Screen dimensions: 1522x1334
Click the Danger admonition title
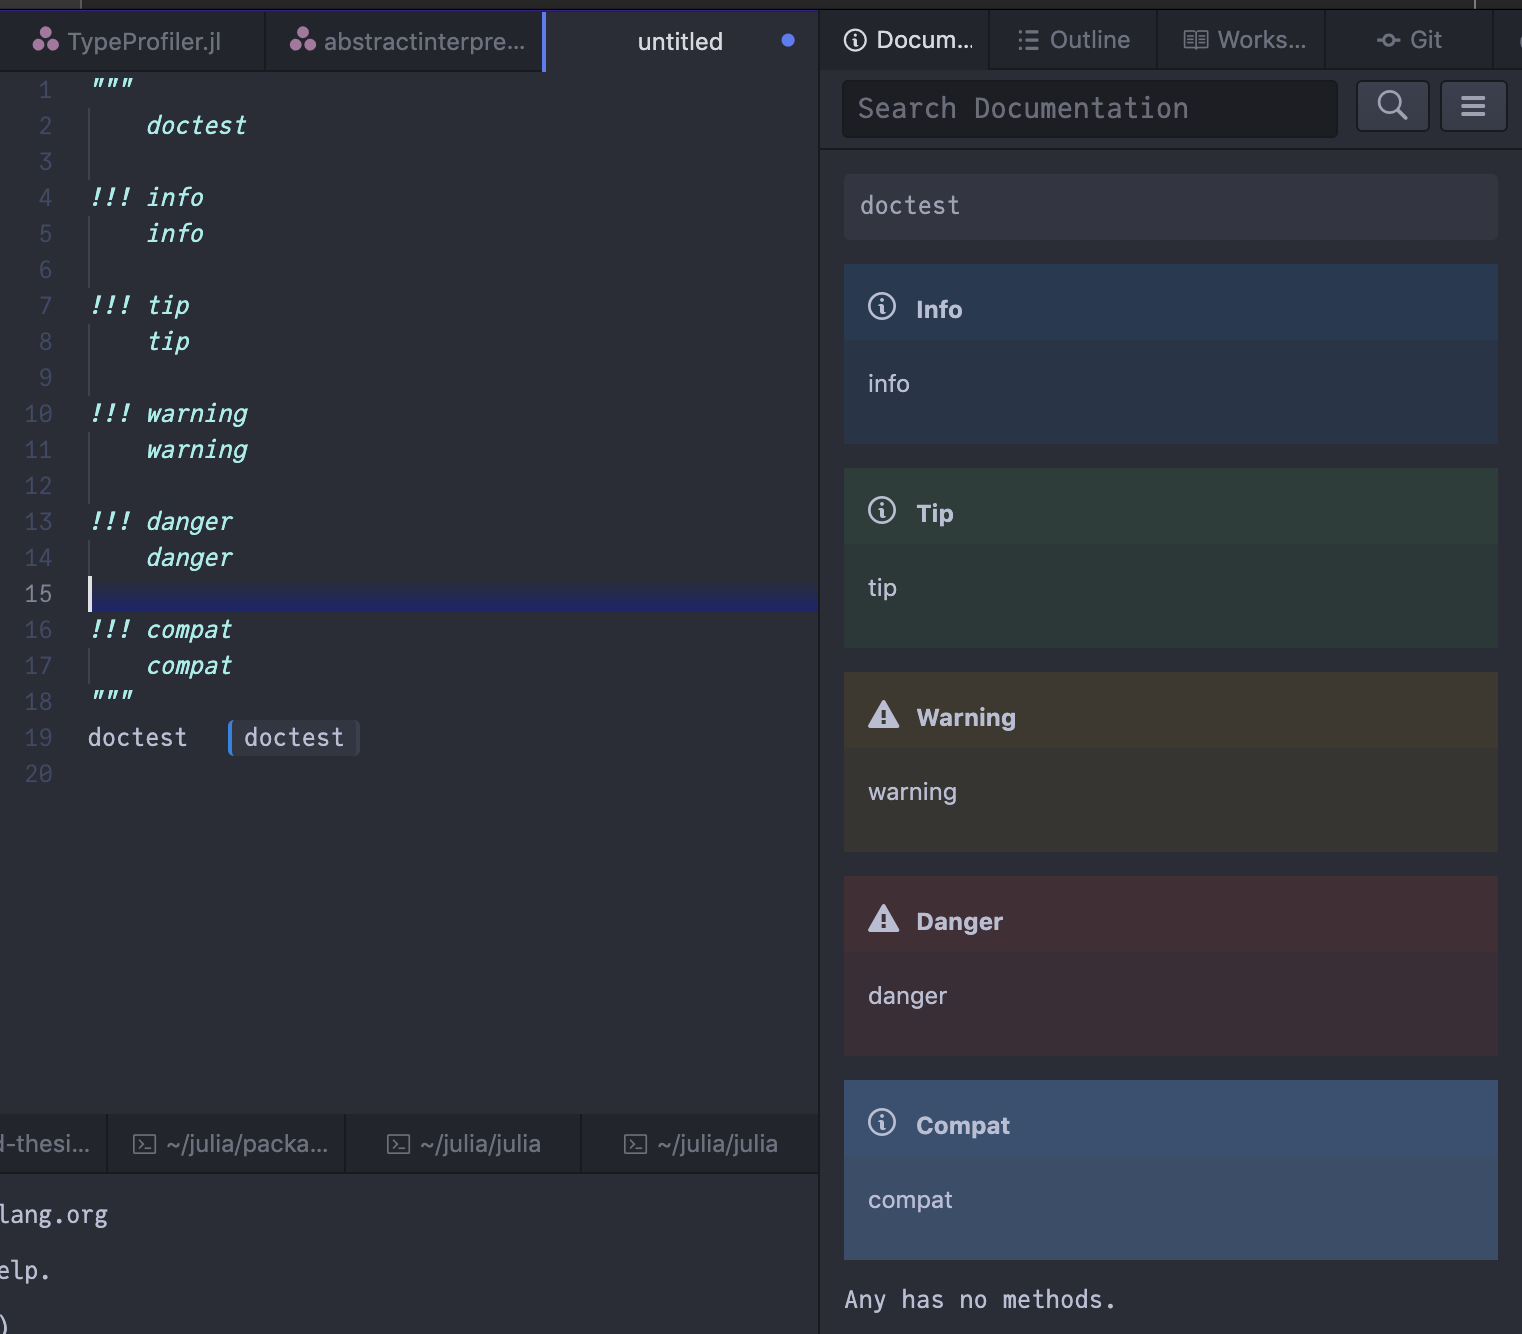pyautogui.click(x=959, y=922)
